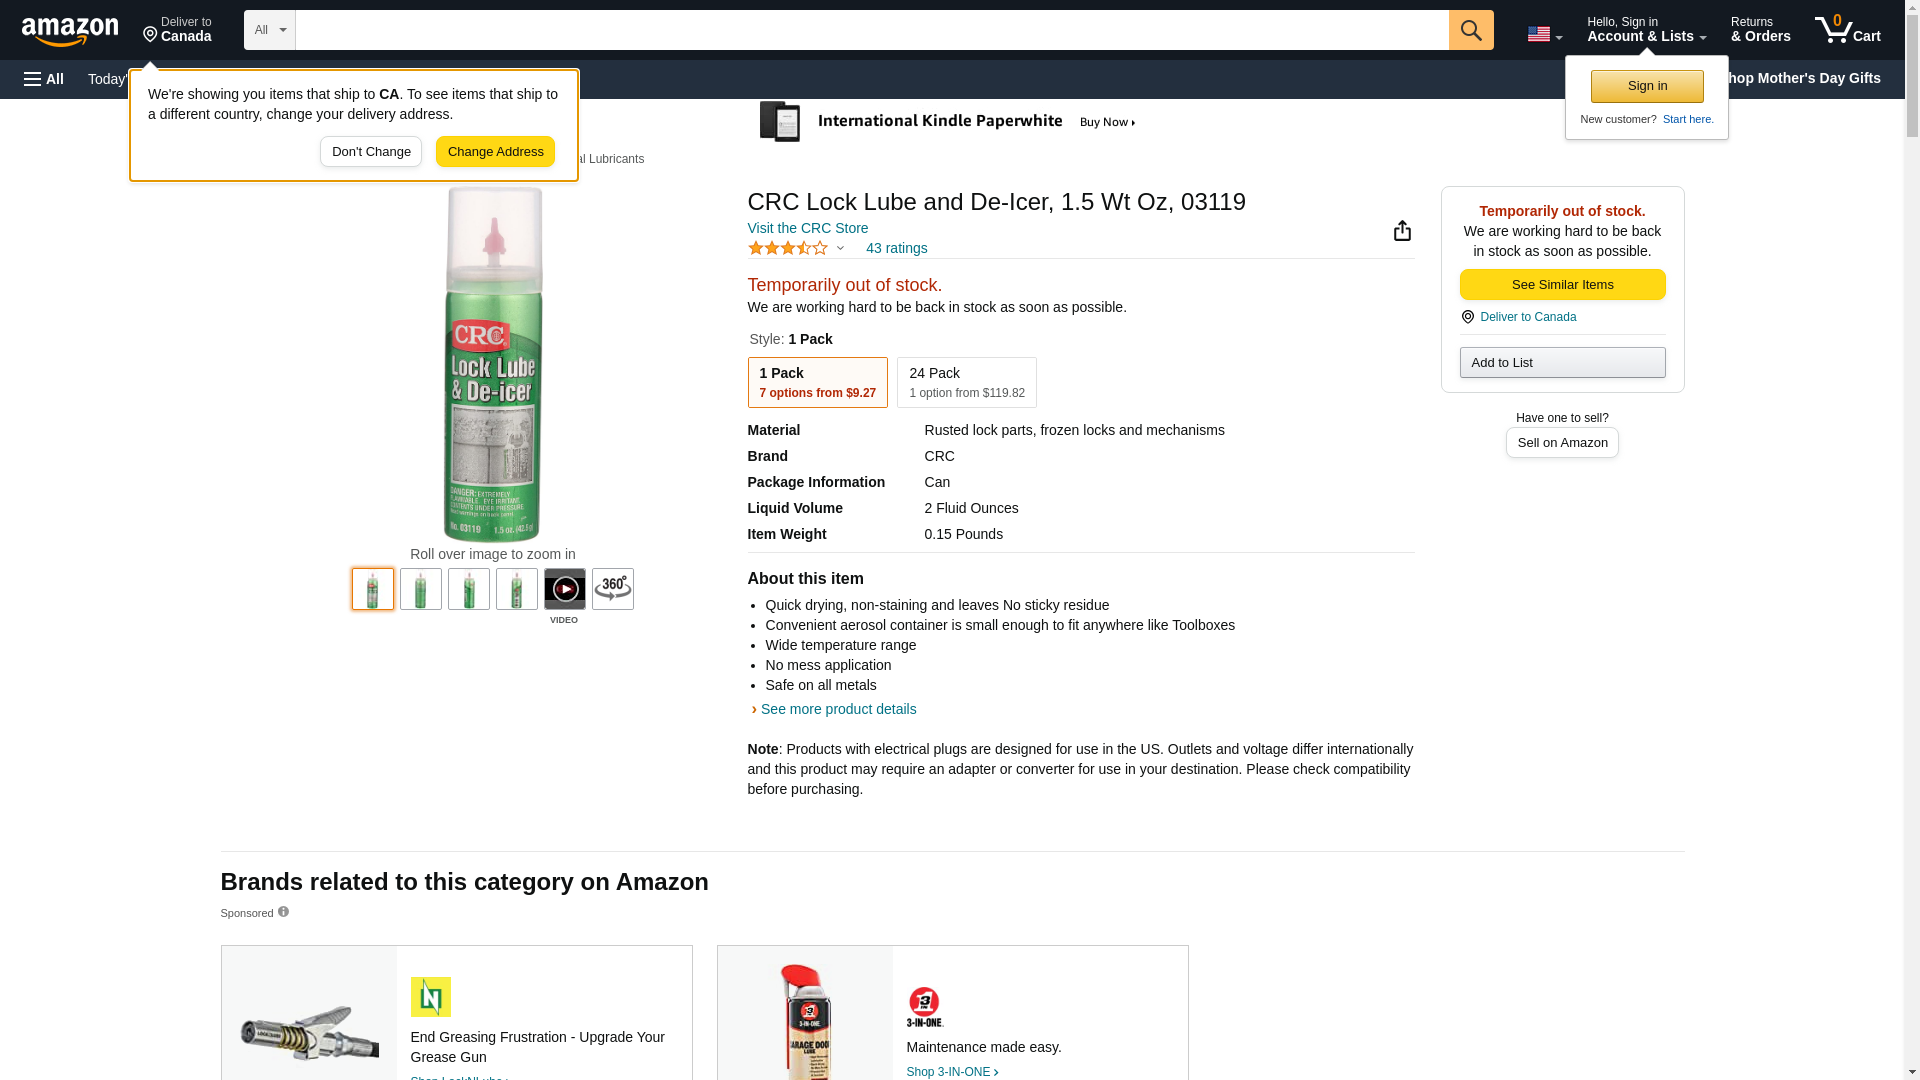Select the second product image thumbnail

coord(420,589)
